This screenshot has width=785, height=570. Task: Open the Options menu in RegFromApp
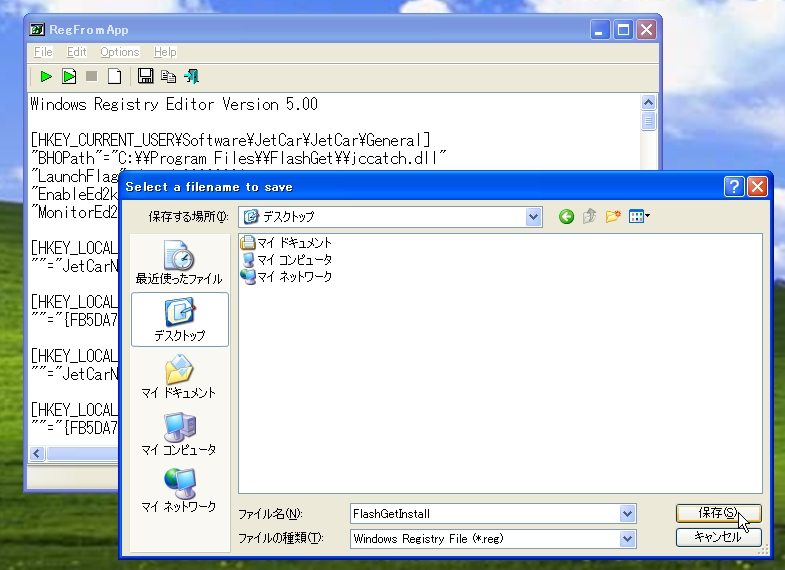point(120,52)
